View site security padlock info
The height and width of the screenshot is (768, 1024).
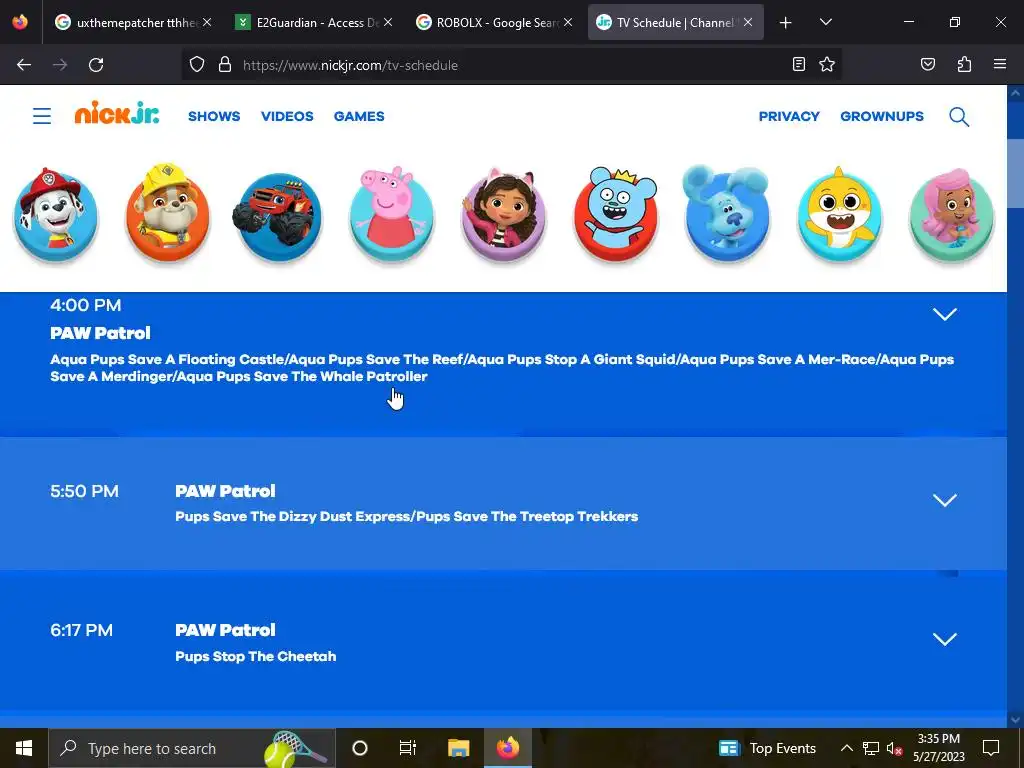[225, 65]
